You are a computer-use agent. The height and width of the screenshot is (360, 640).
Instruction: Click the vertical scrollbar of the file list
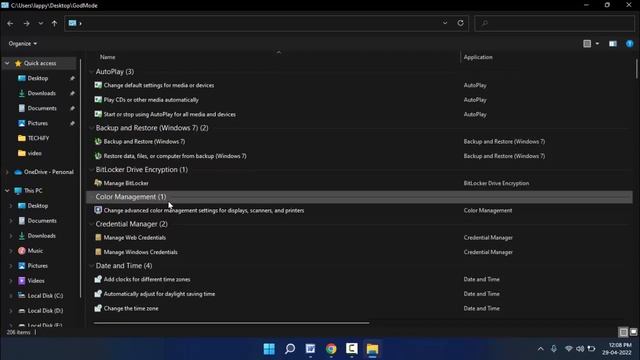pos(636,69)
